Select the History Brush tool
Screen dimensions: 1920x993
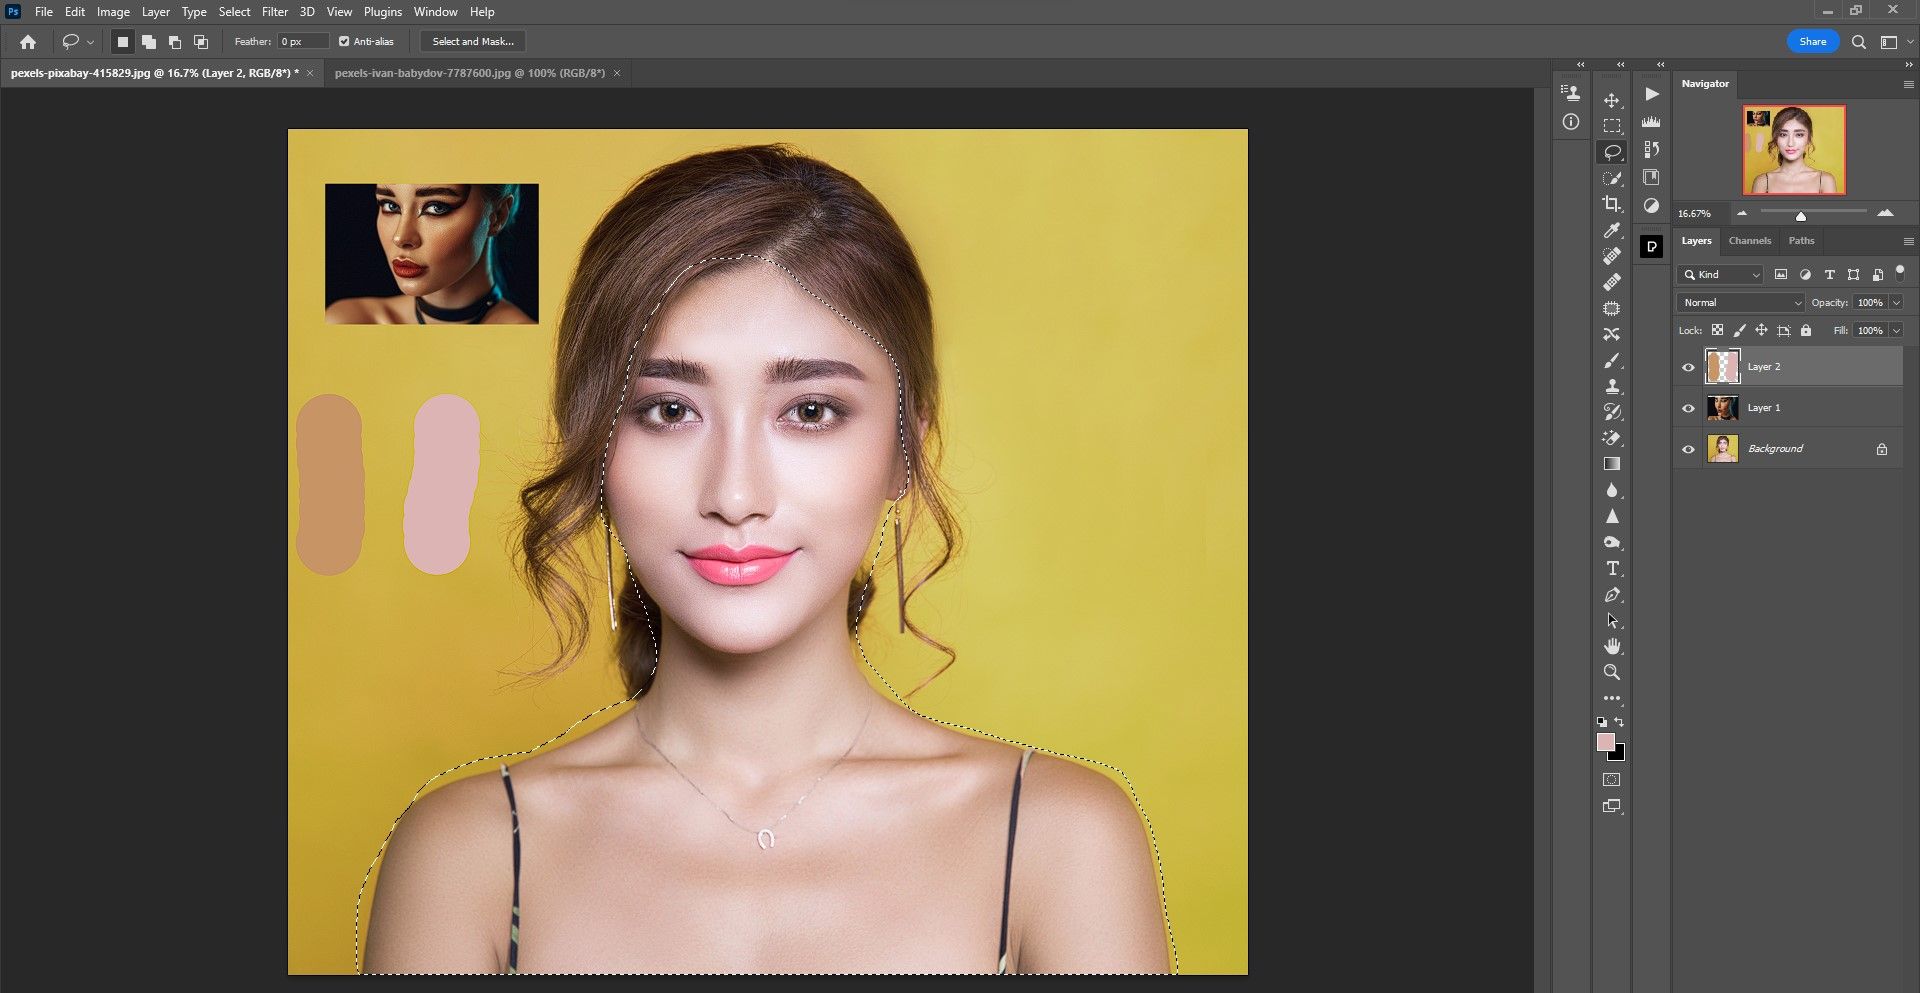[1611, 412]
